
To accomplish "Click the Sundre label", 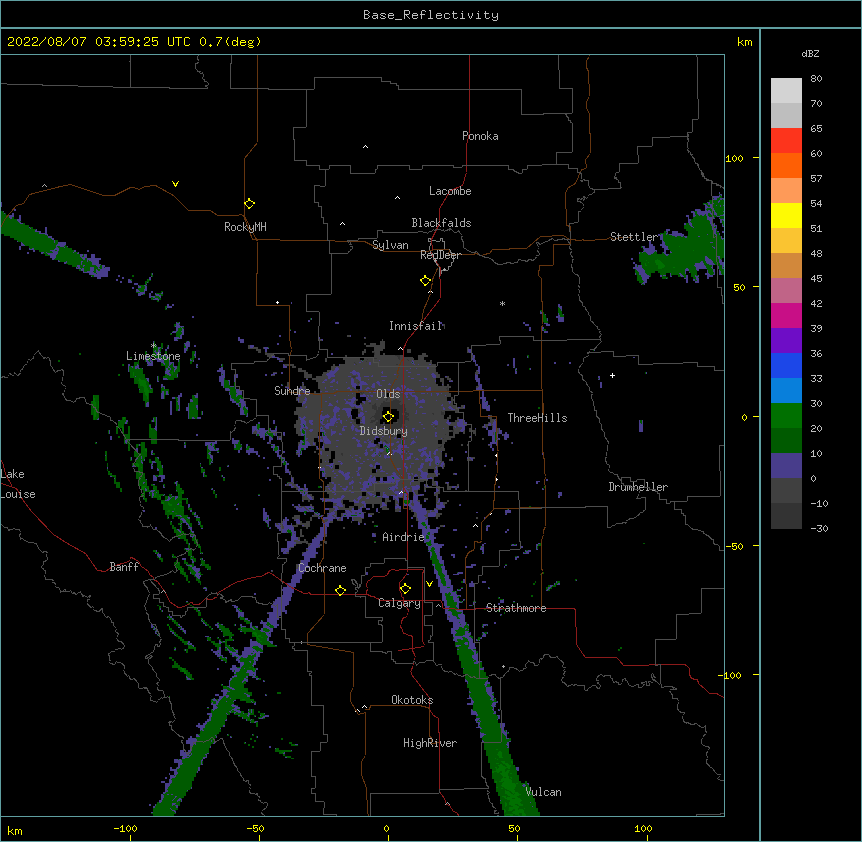I will (292, 391).
